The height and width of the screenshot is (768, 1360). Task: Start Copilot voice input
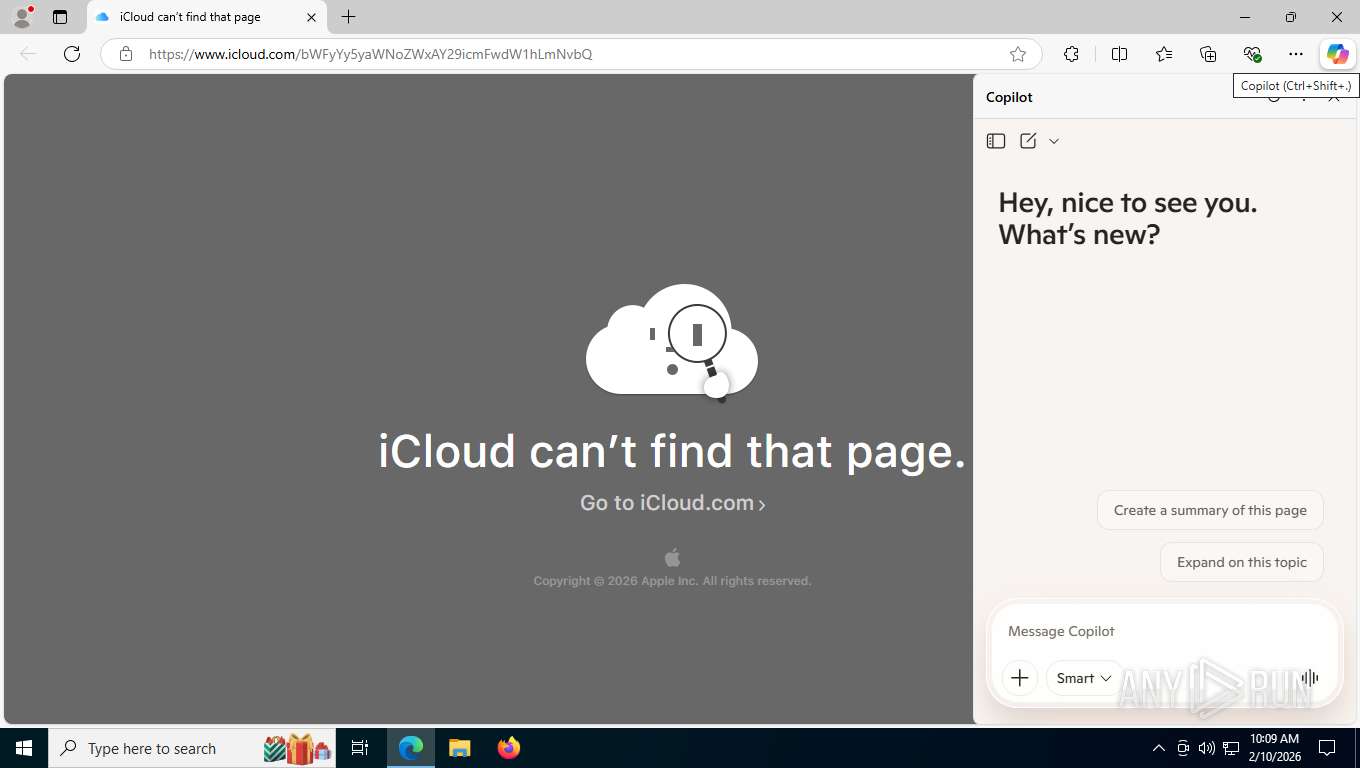click(1310, 678)
